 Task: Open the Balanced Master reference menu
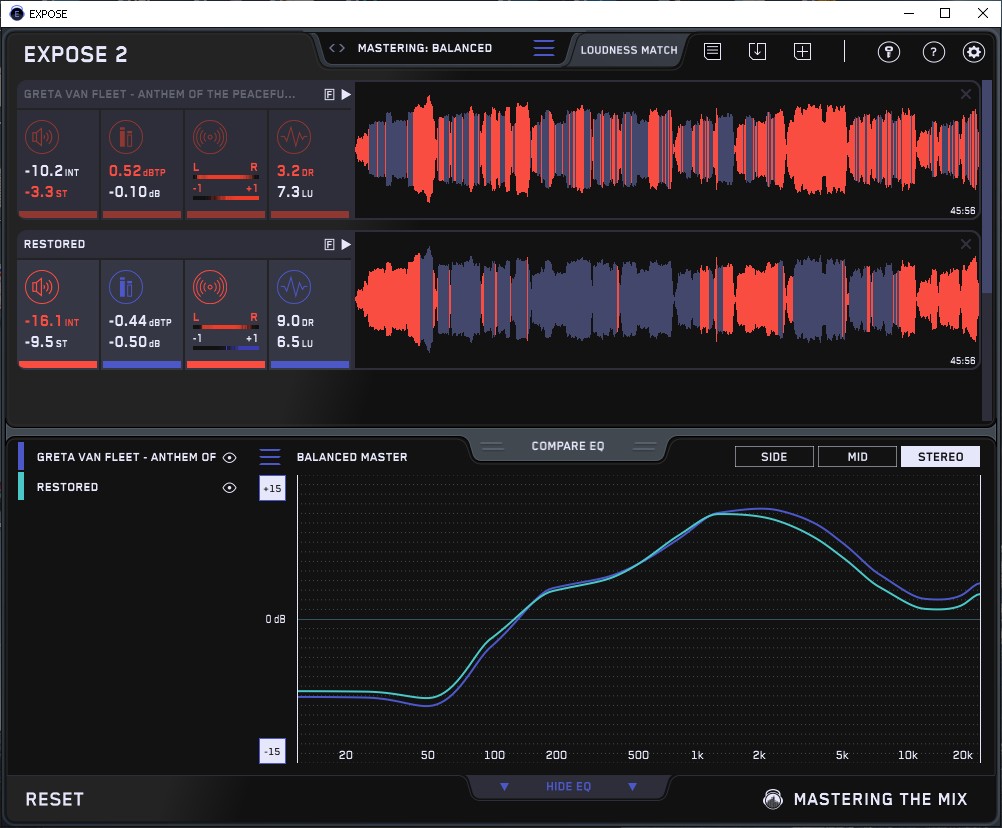[270, 457]
